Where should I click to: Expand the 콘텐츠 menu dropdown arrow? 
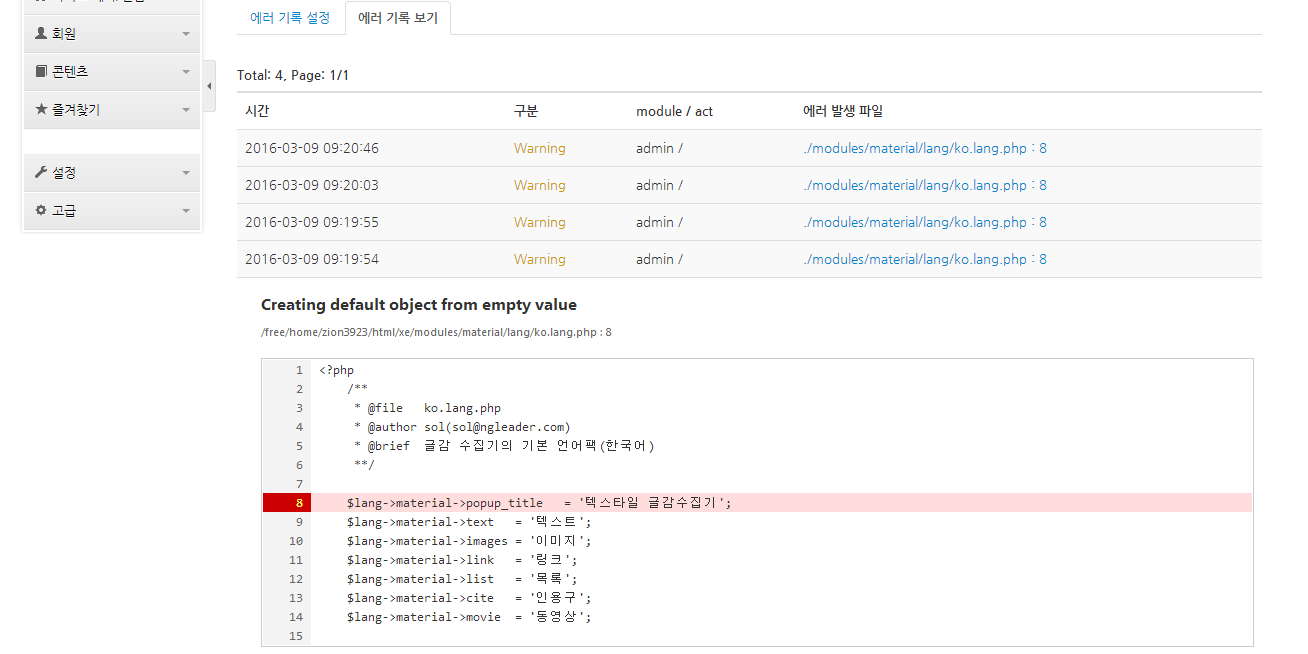click(186, 72)
